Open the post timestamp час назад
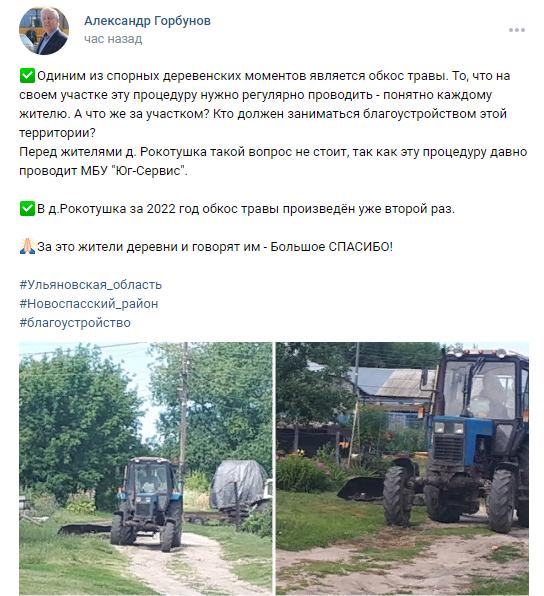Screen dimensions: 544x596 pos(113,39)
